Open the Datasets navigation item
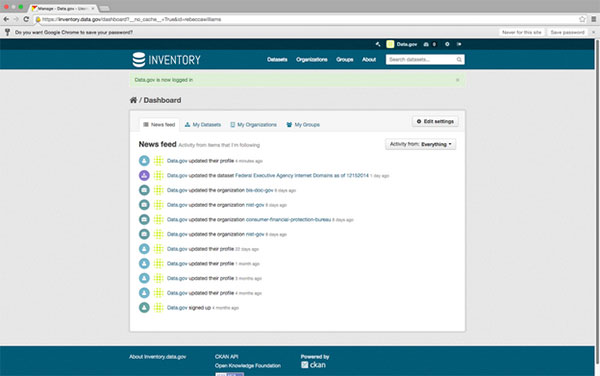Viewport: 600px width, 376px height. click(277, 60)
